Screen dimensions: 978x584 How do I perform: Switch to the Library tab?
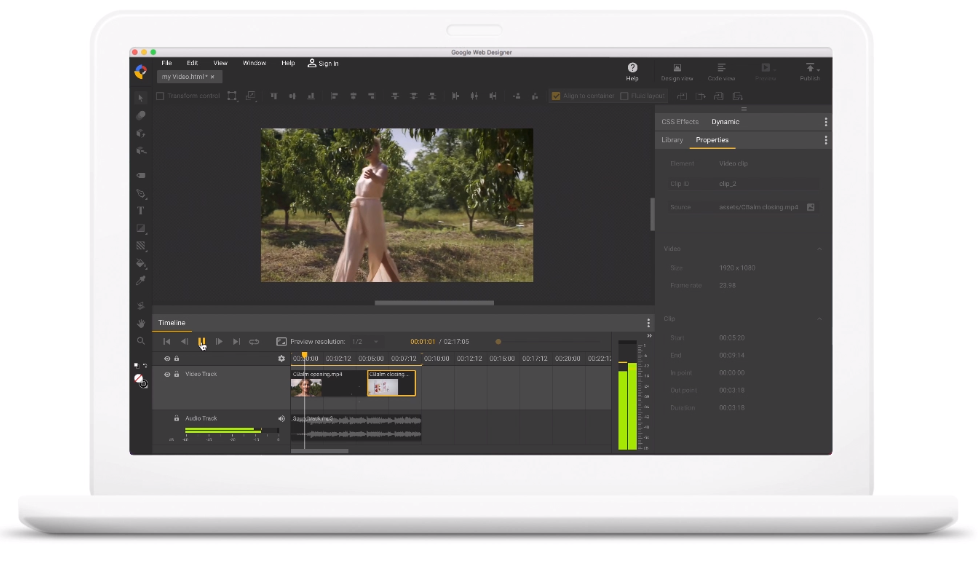pos(672,140)
